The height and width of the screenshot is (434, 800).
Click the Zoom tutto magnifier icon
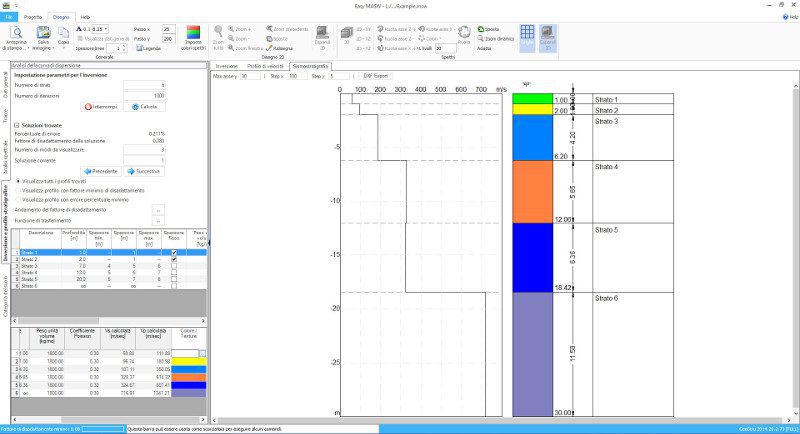(218, 32)
